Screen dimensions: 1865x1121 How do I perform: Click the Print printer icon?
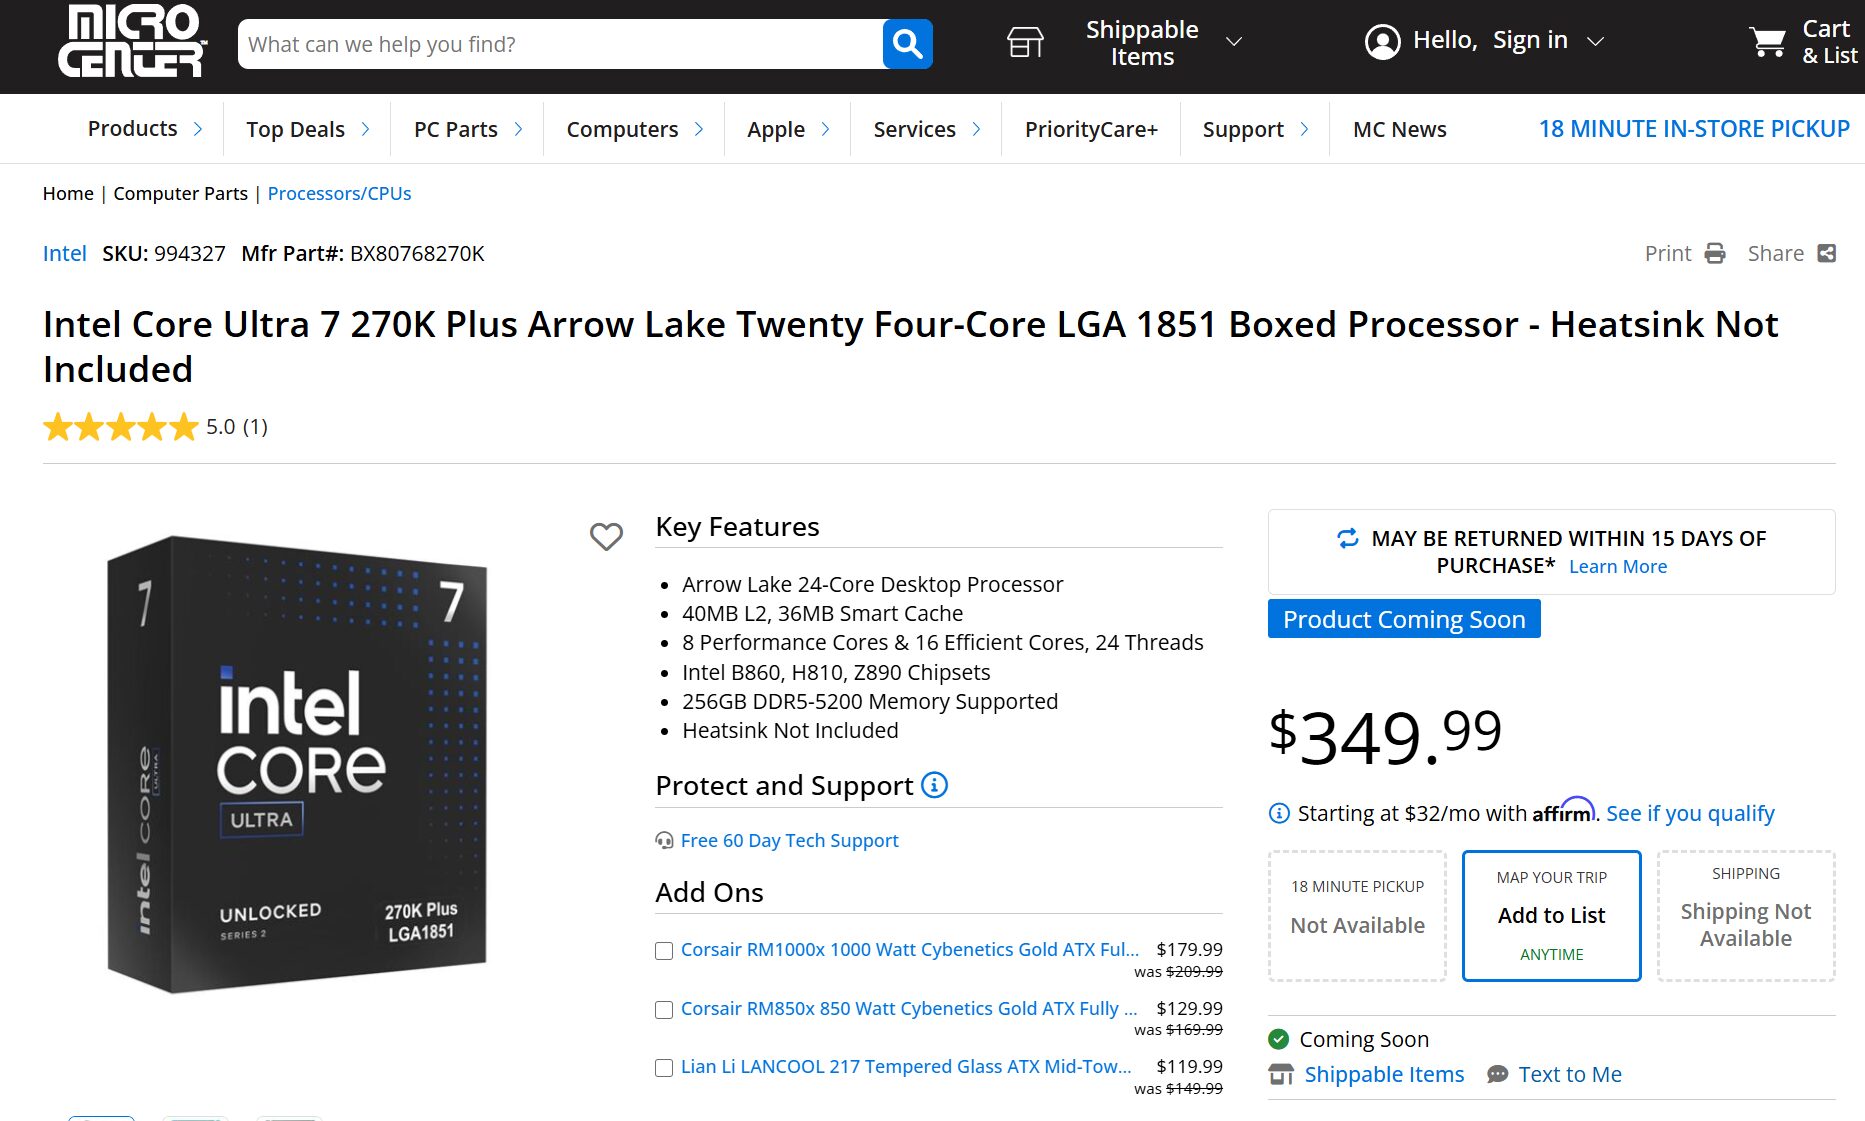click(x=1715, y=254)
